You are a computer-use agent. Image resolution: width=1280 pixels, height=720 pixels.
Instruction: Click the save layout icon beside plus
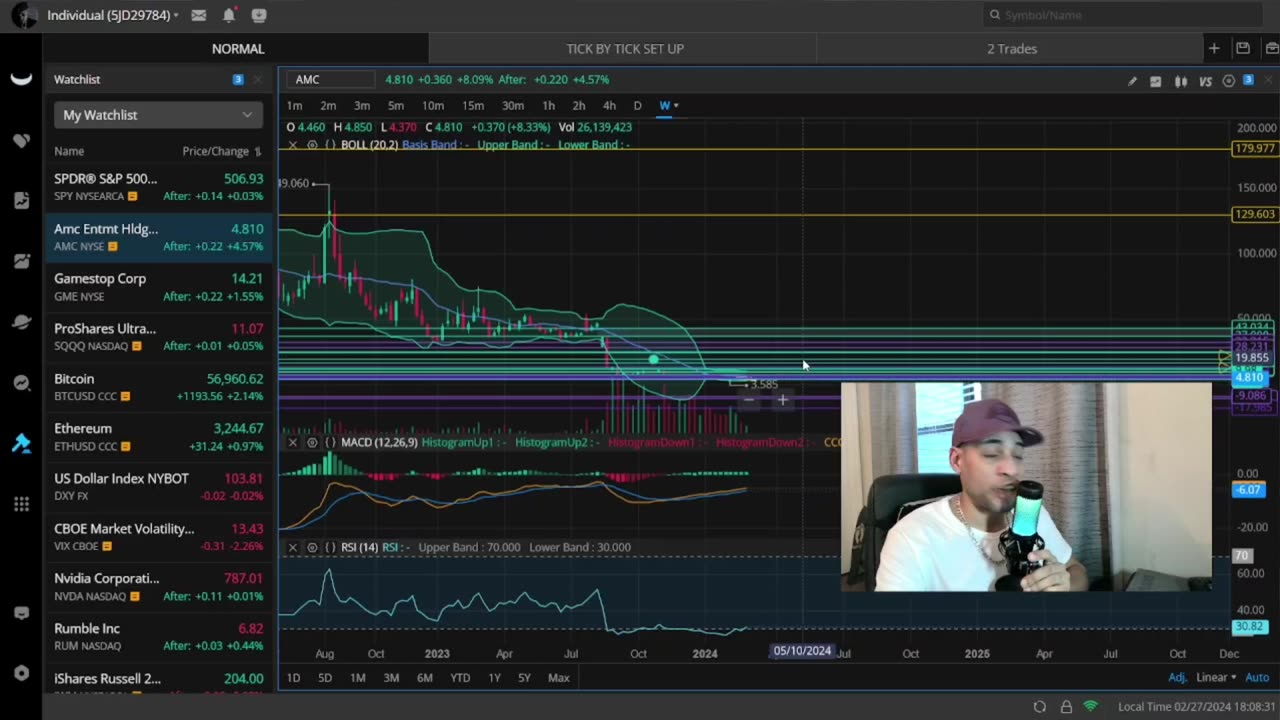pos(1242,48)
